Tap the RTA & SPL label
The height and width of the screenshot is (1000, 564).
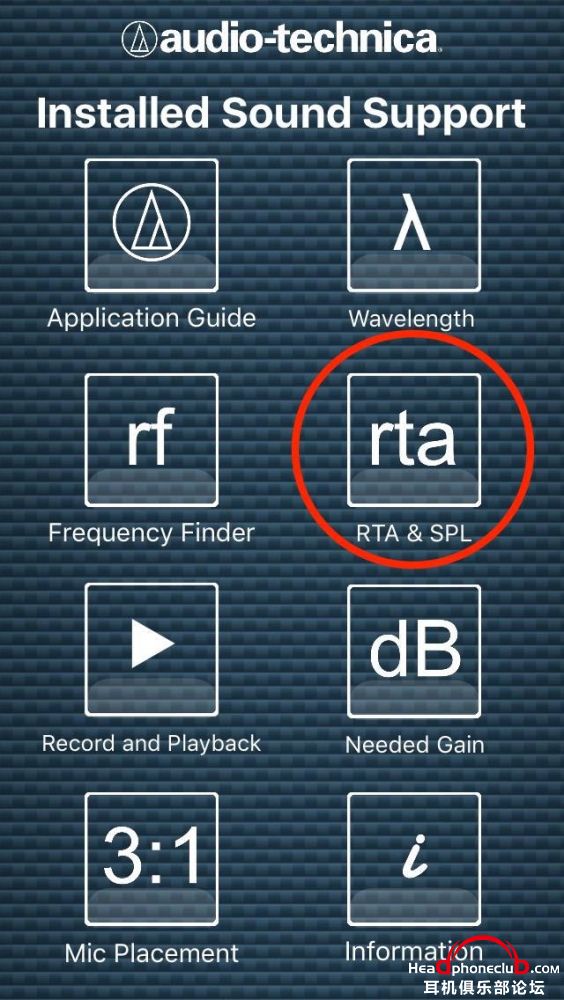click(x=414, y=533)
